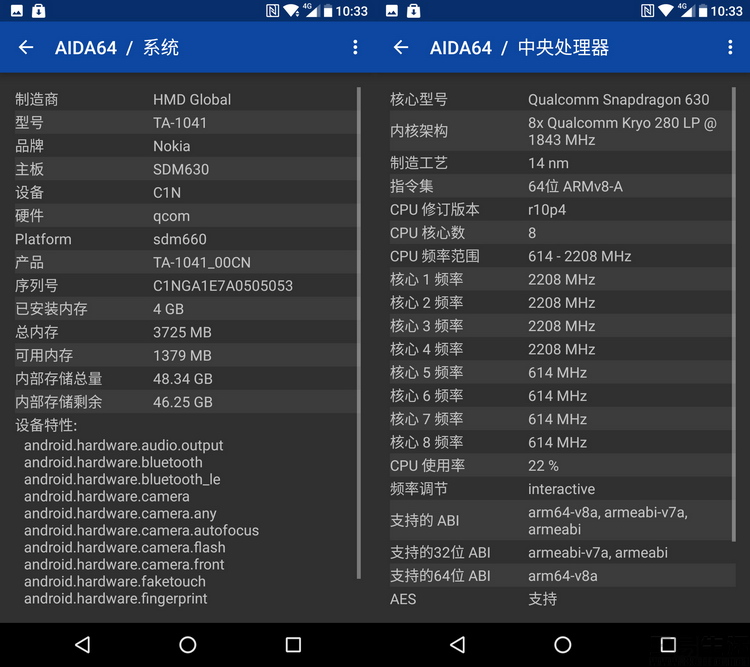Tap back arrow beside AIDA64 / 系统 title

pyautogui.click(x=26, y=47)
